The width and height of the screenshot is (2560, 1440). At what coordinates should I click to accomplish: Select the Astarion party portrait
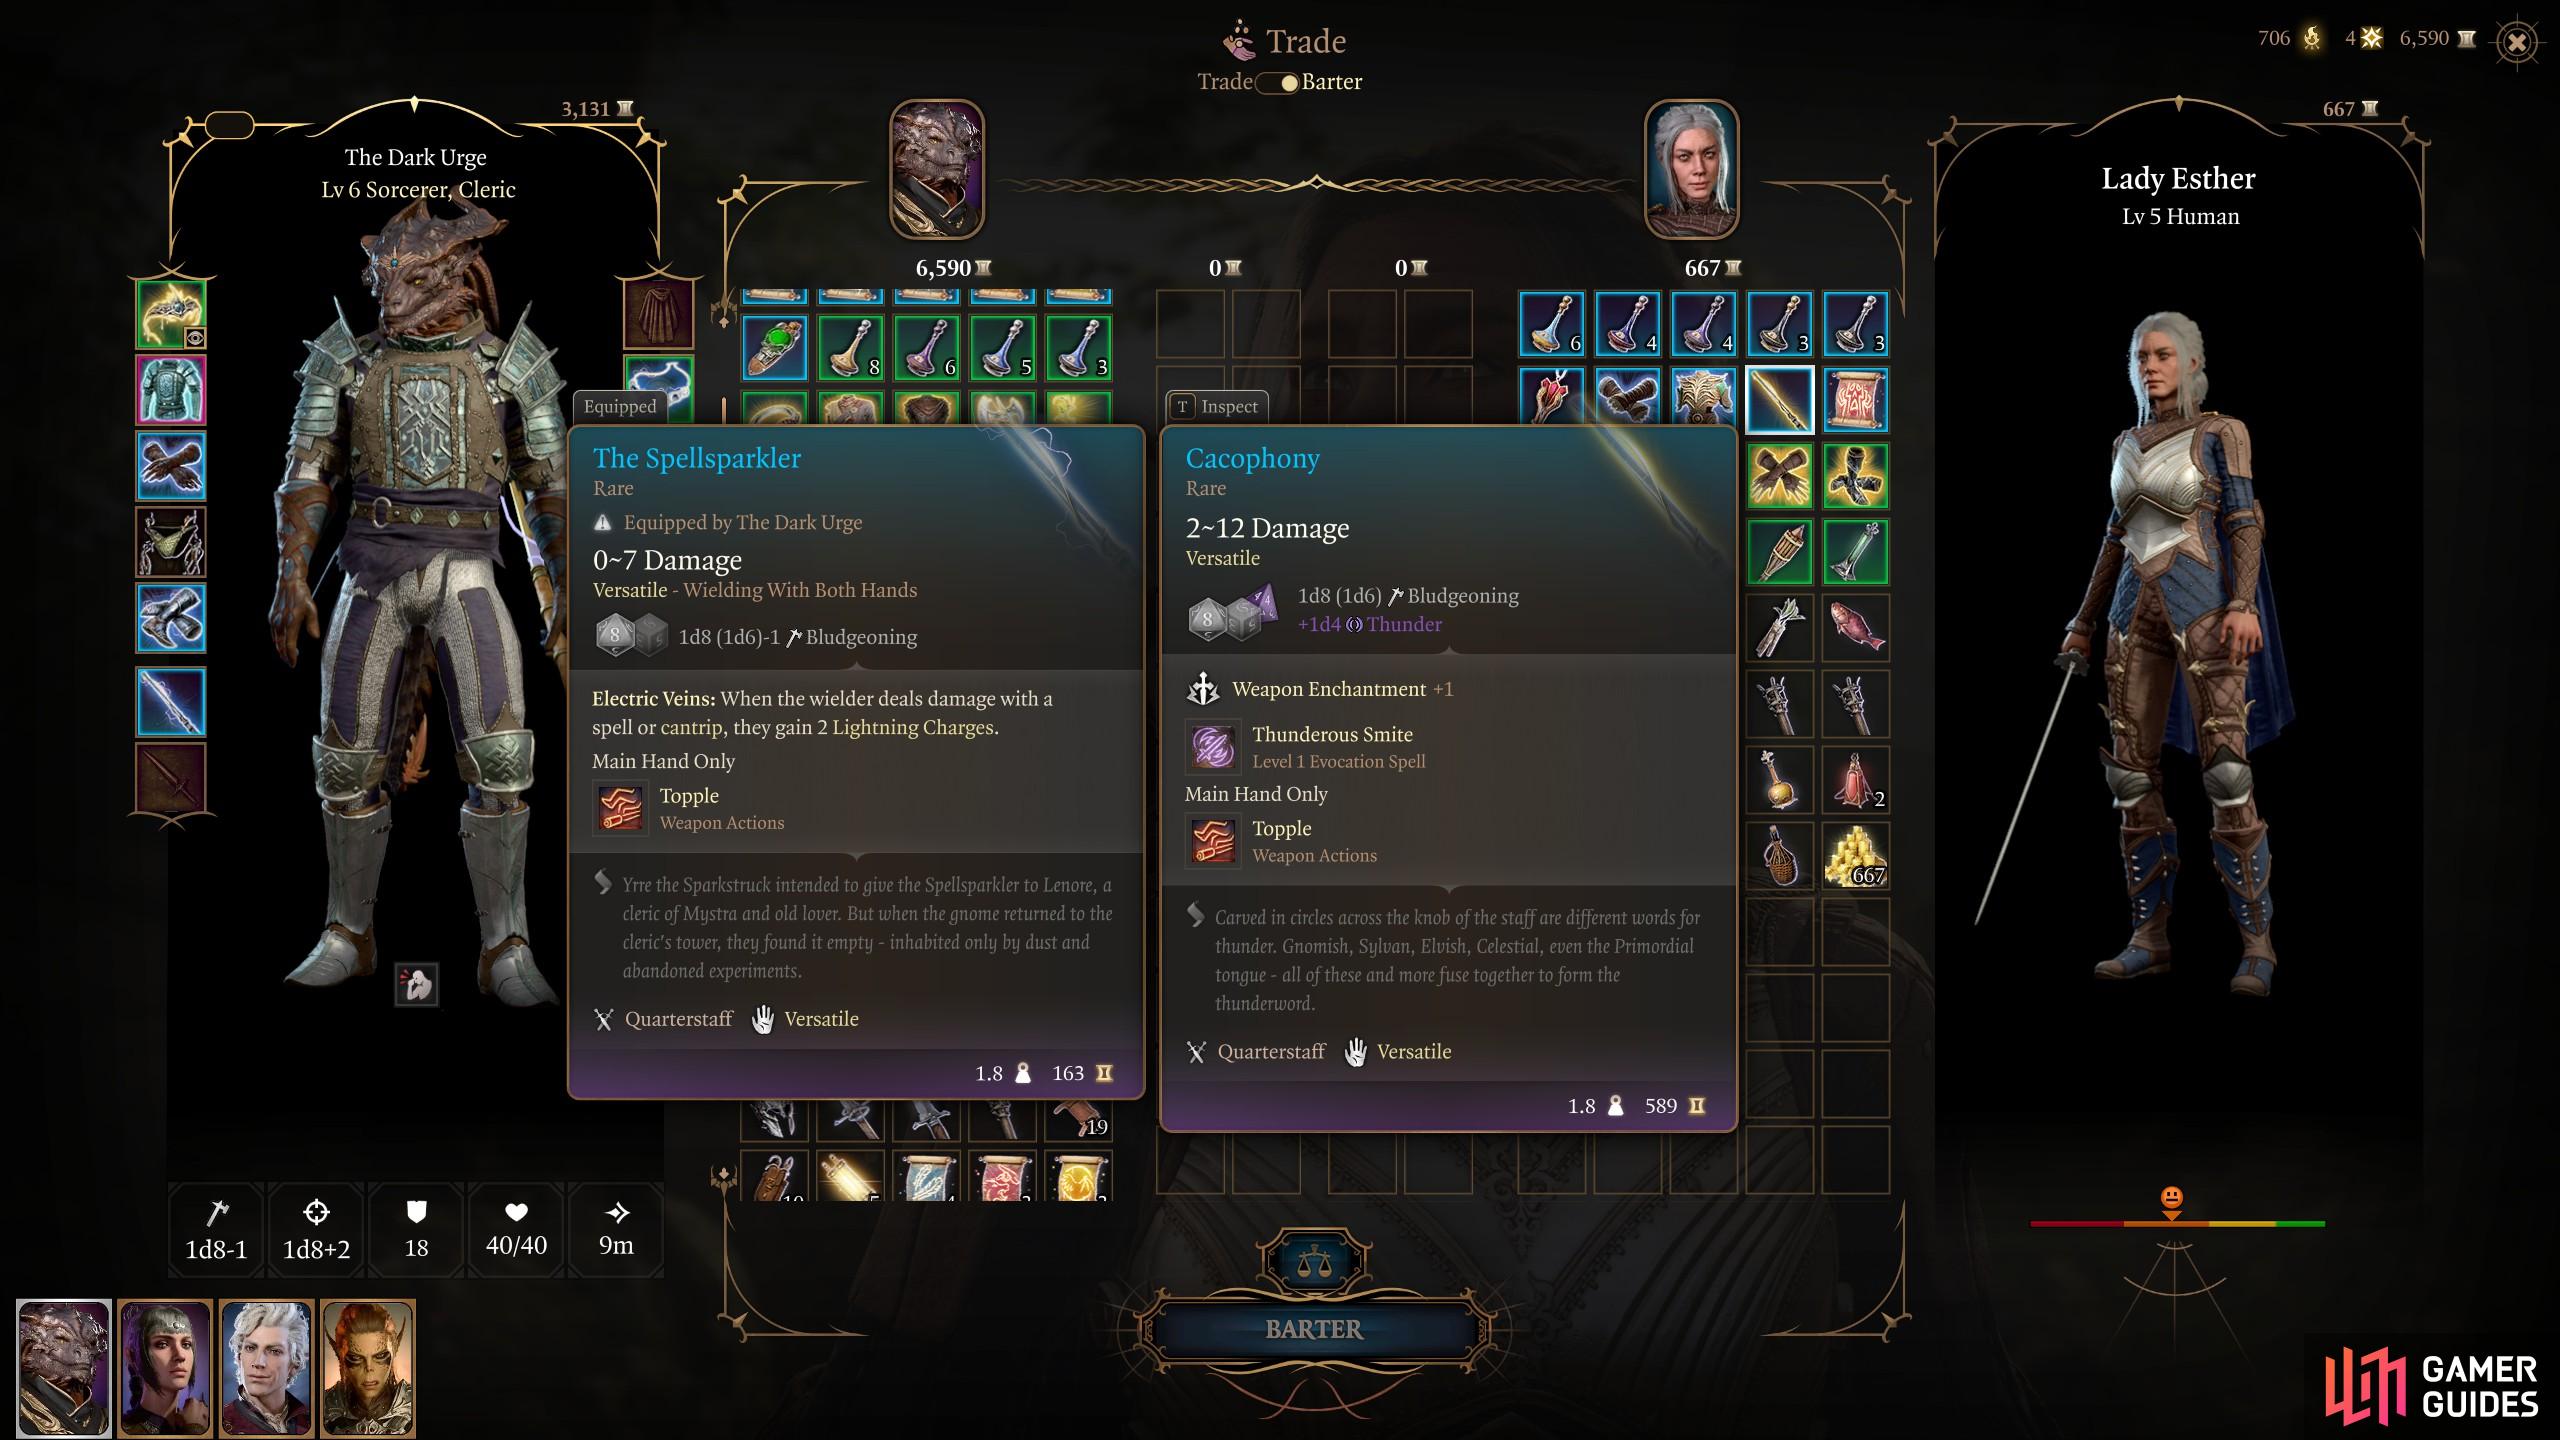click(x=267, y=1368)
